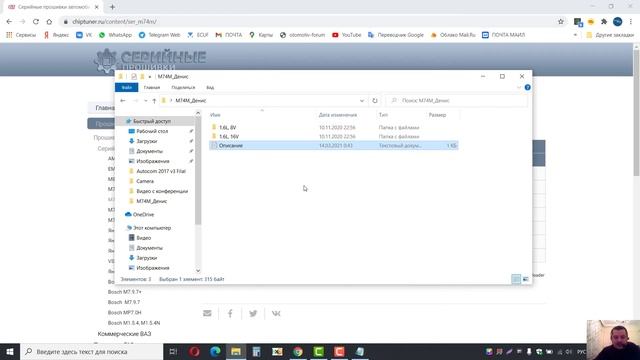640x360 pixels.
Task: Sort by Размер column header
Action: (x=438, y=115)
